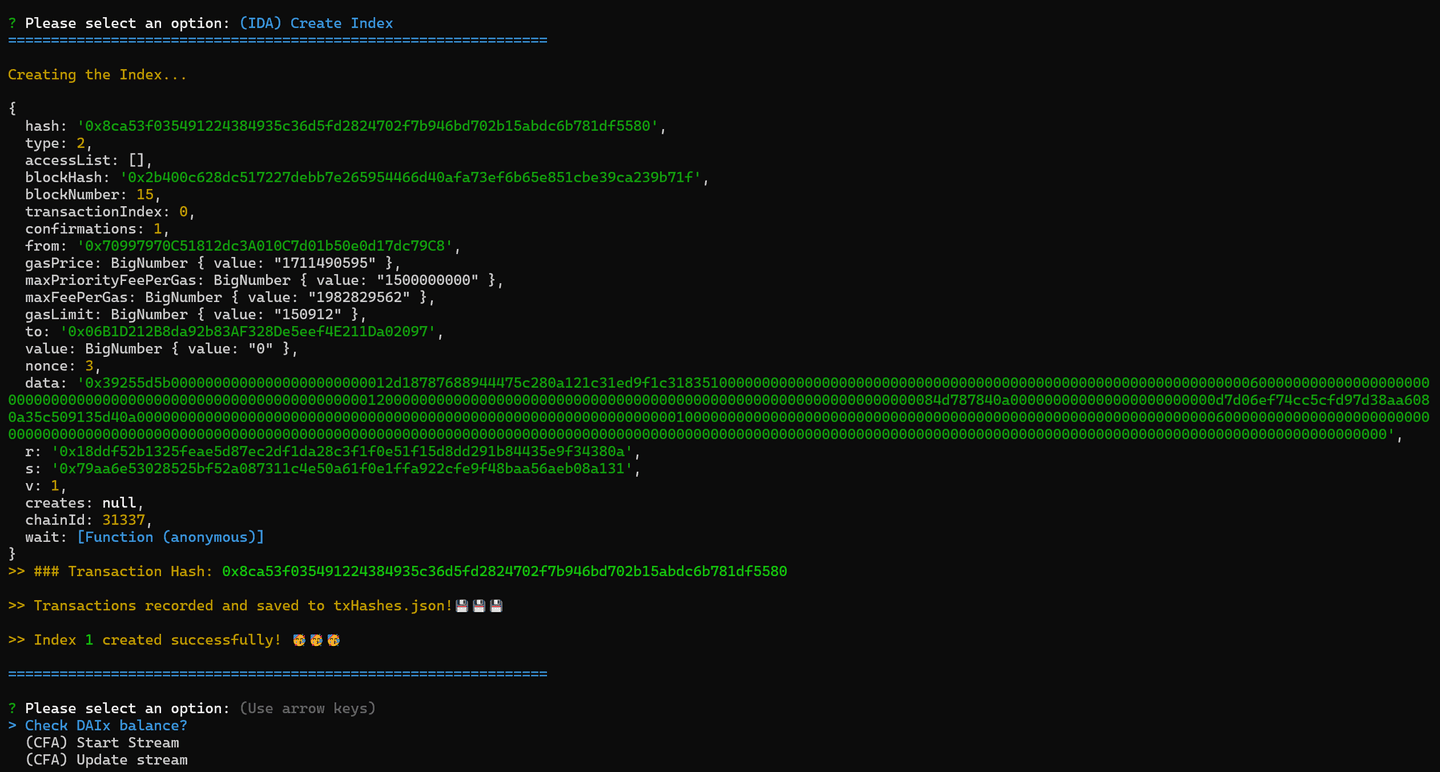The width and height of the screenshot is (1440, 772).
Task: Click the 'v: 1' line
Action: (46, 486)
